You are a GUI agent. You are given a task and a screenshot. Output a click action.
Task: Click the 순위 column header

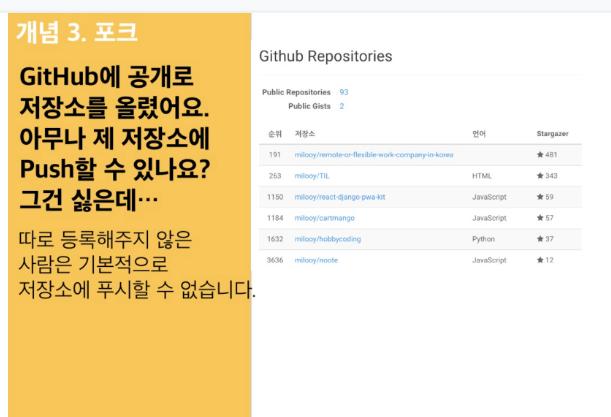(275, 134)
